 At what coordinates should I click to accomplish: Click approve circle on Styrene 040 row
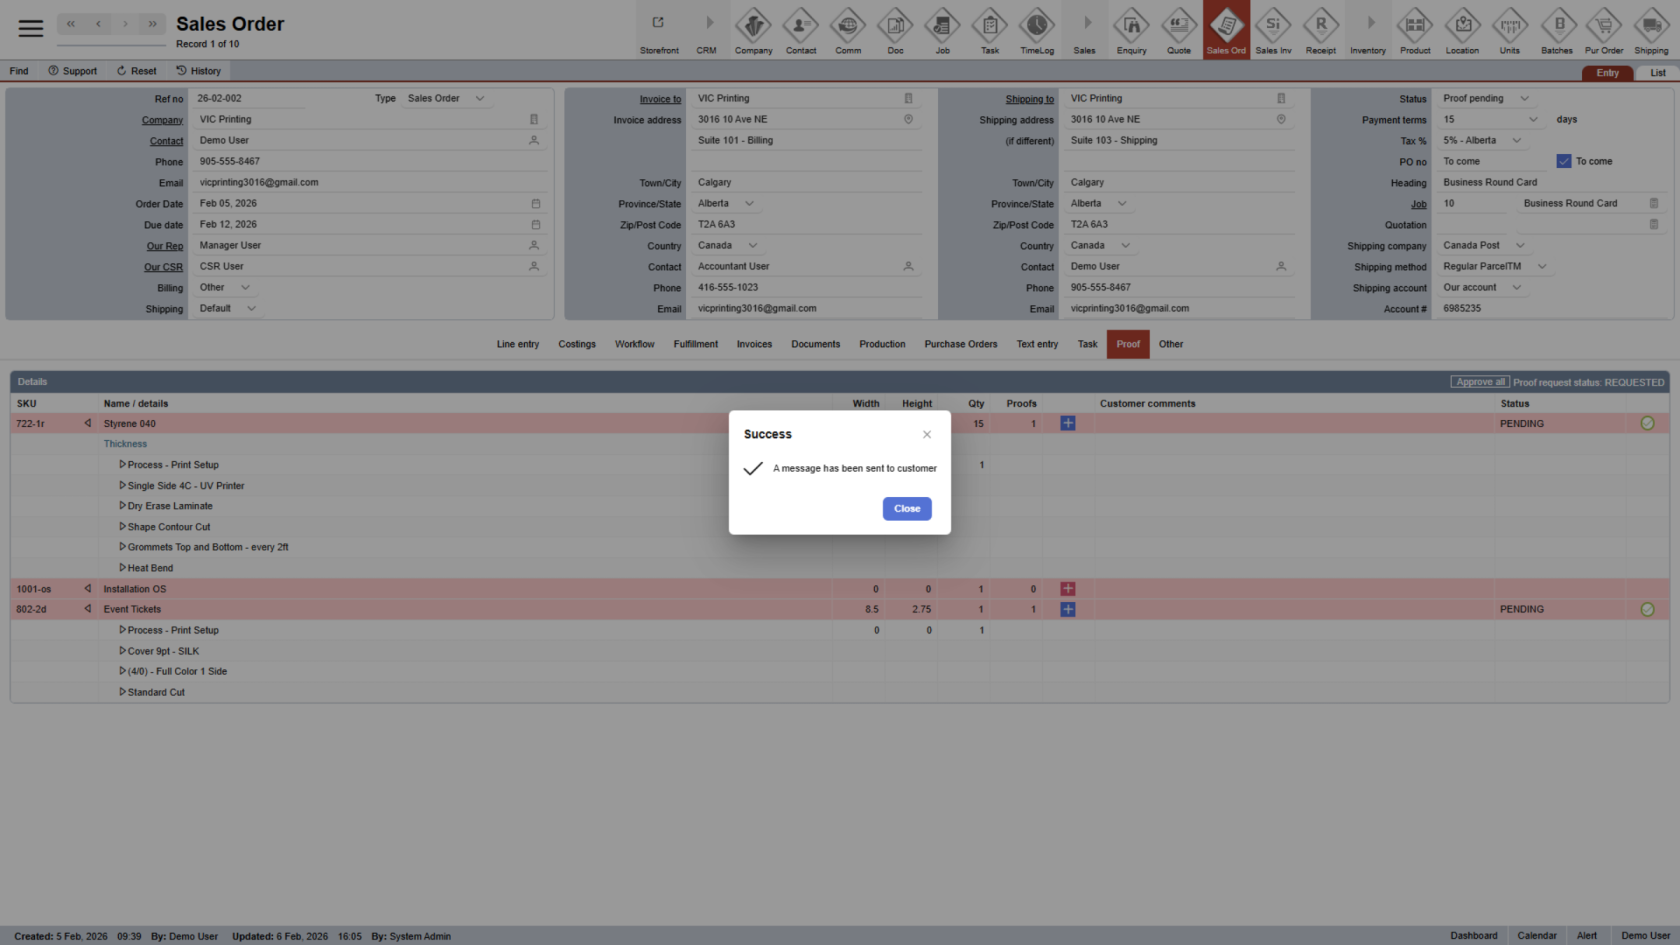coord(1647,424)
